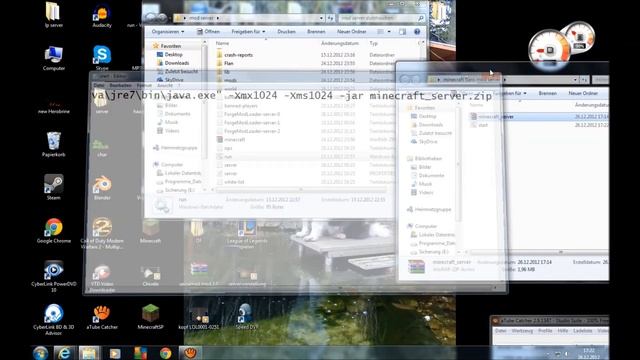Click the help icon in mod server Explorer

pos(417,31)
